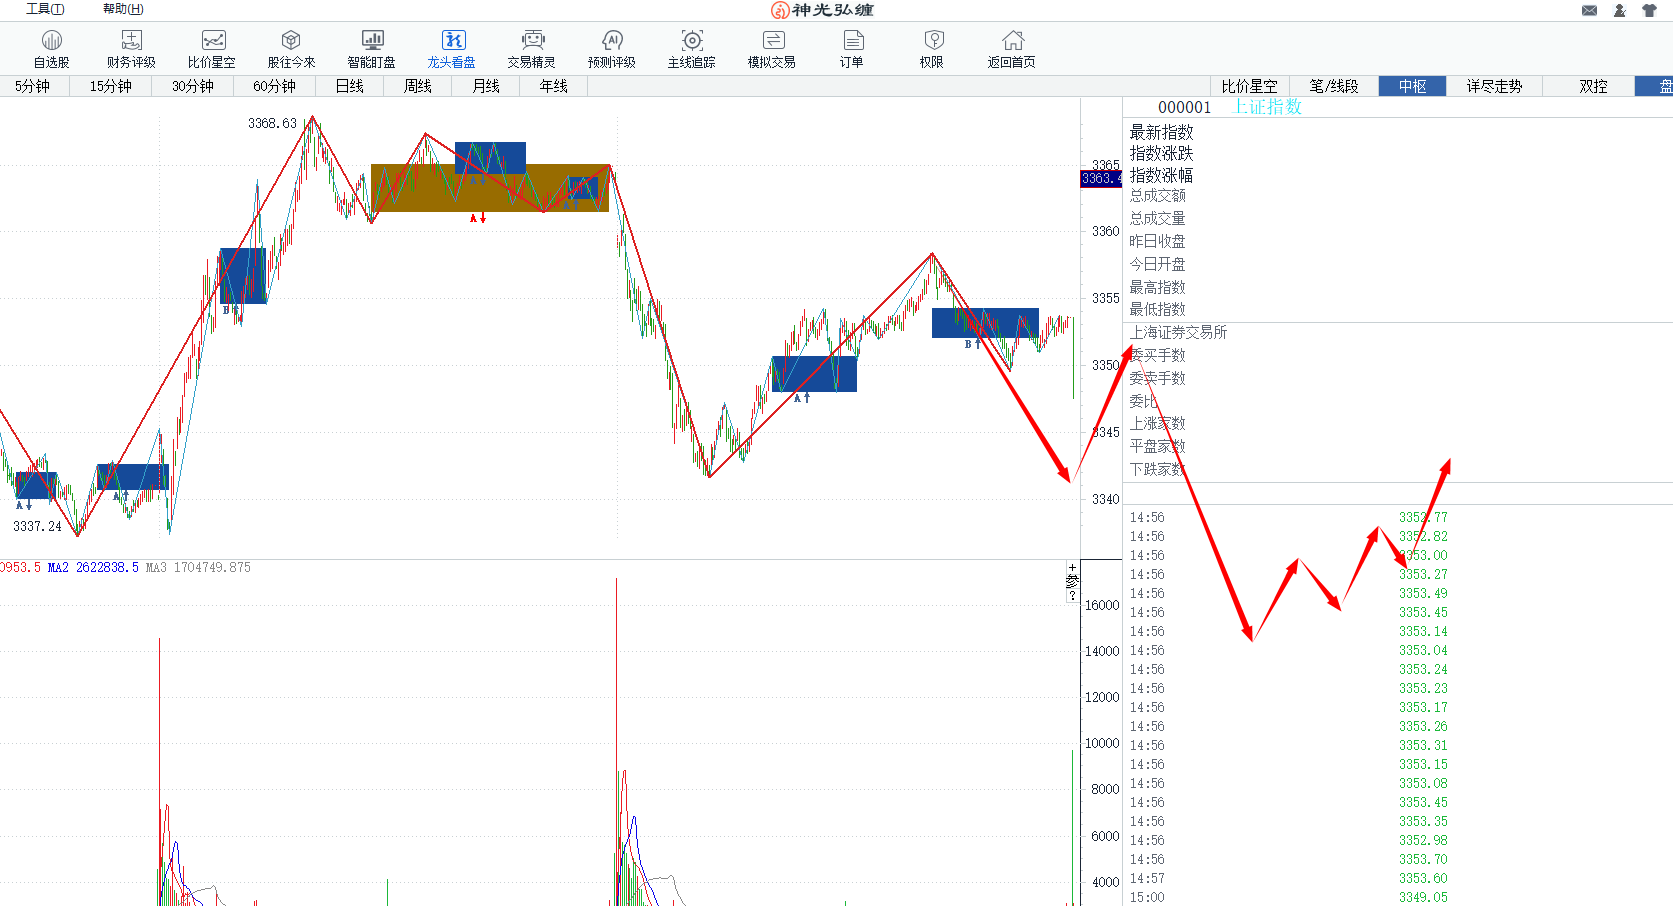The width and height of the screenshot is (1673, 906).
Task: Open 财务评级 financial rating tool
Action: coord(131,48)
